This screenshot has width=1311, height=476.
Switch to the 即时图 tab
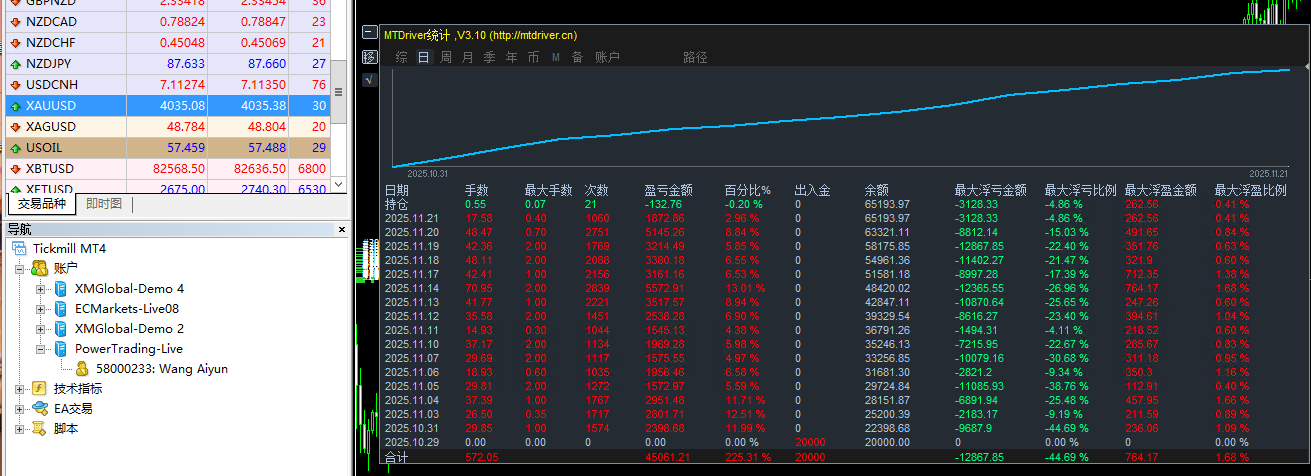(104, 204)
